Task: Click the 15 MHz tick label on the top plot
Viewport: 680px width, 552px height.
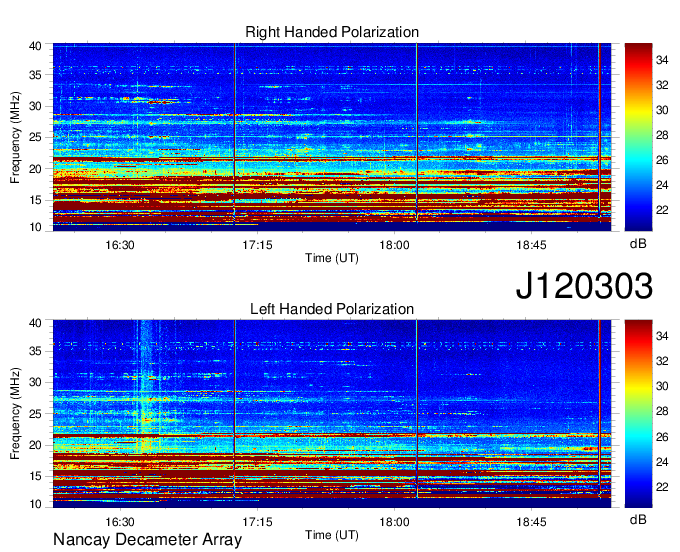Action: tap(35, 200)
